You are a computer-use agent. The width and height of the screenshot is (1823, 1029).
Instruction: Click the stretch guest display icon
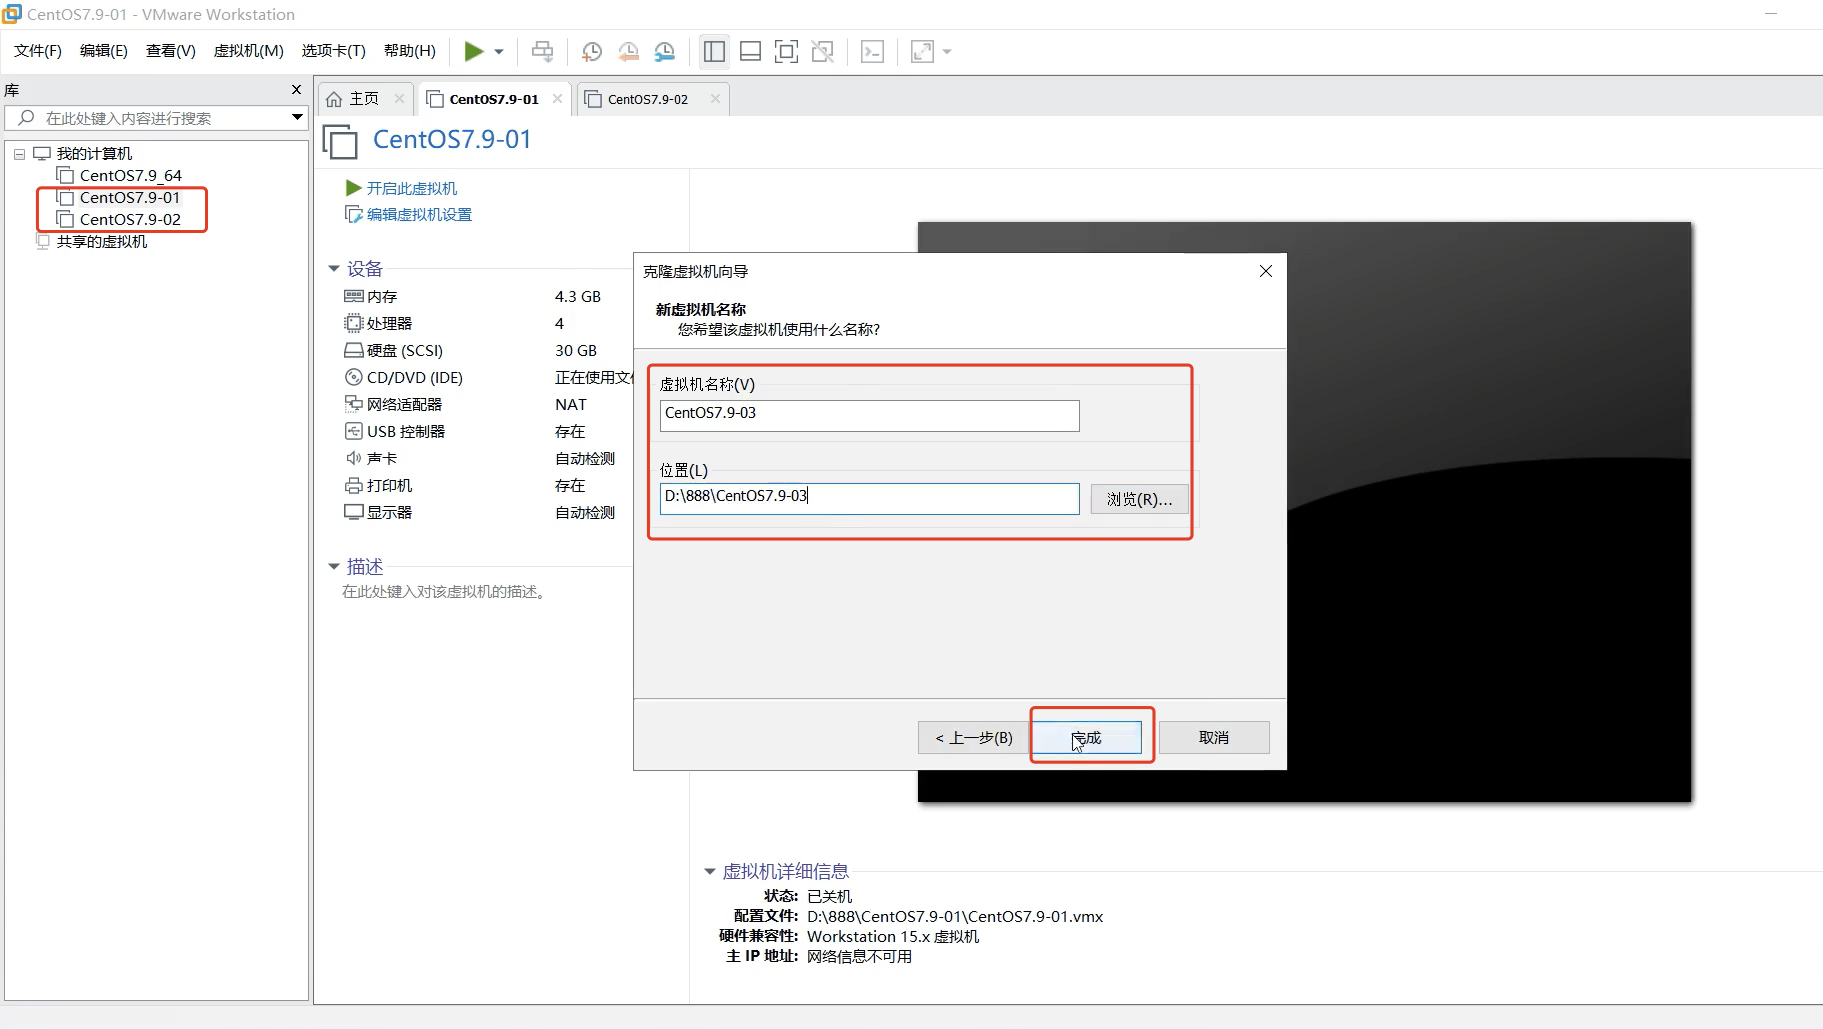tap(922, 51)
